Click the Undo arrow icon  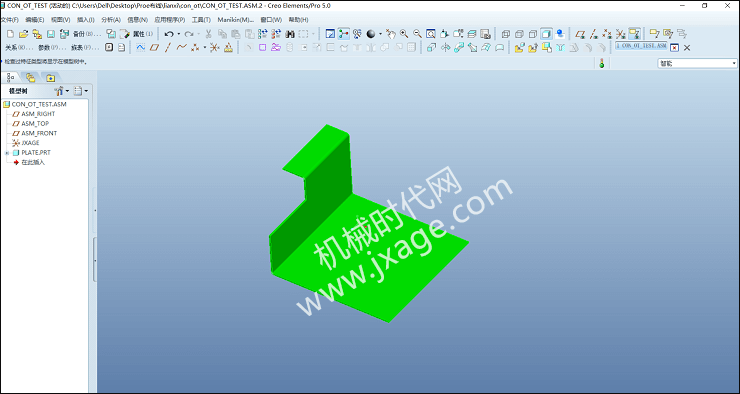click(169, 34)
